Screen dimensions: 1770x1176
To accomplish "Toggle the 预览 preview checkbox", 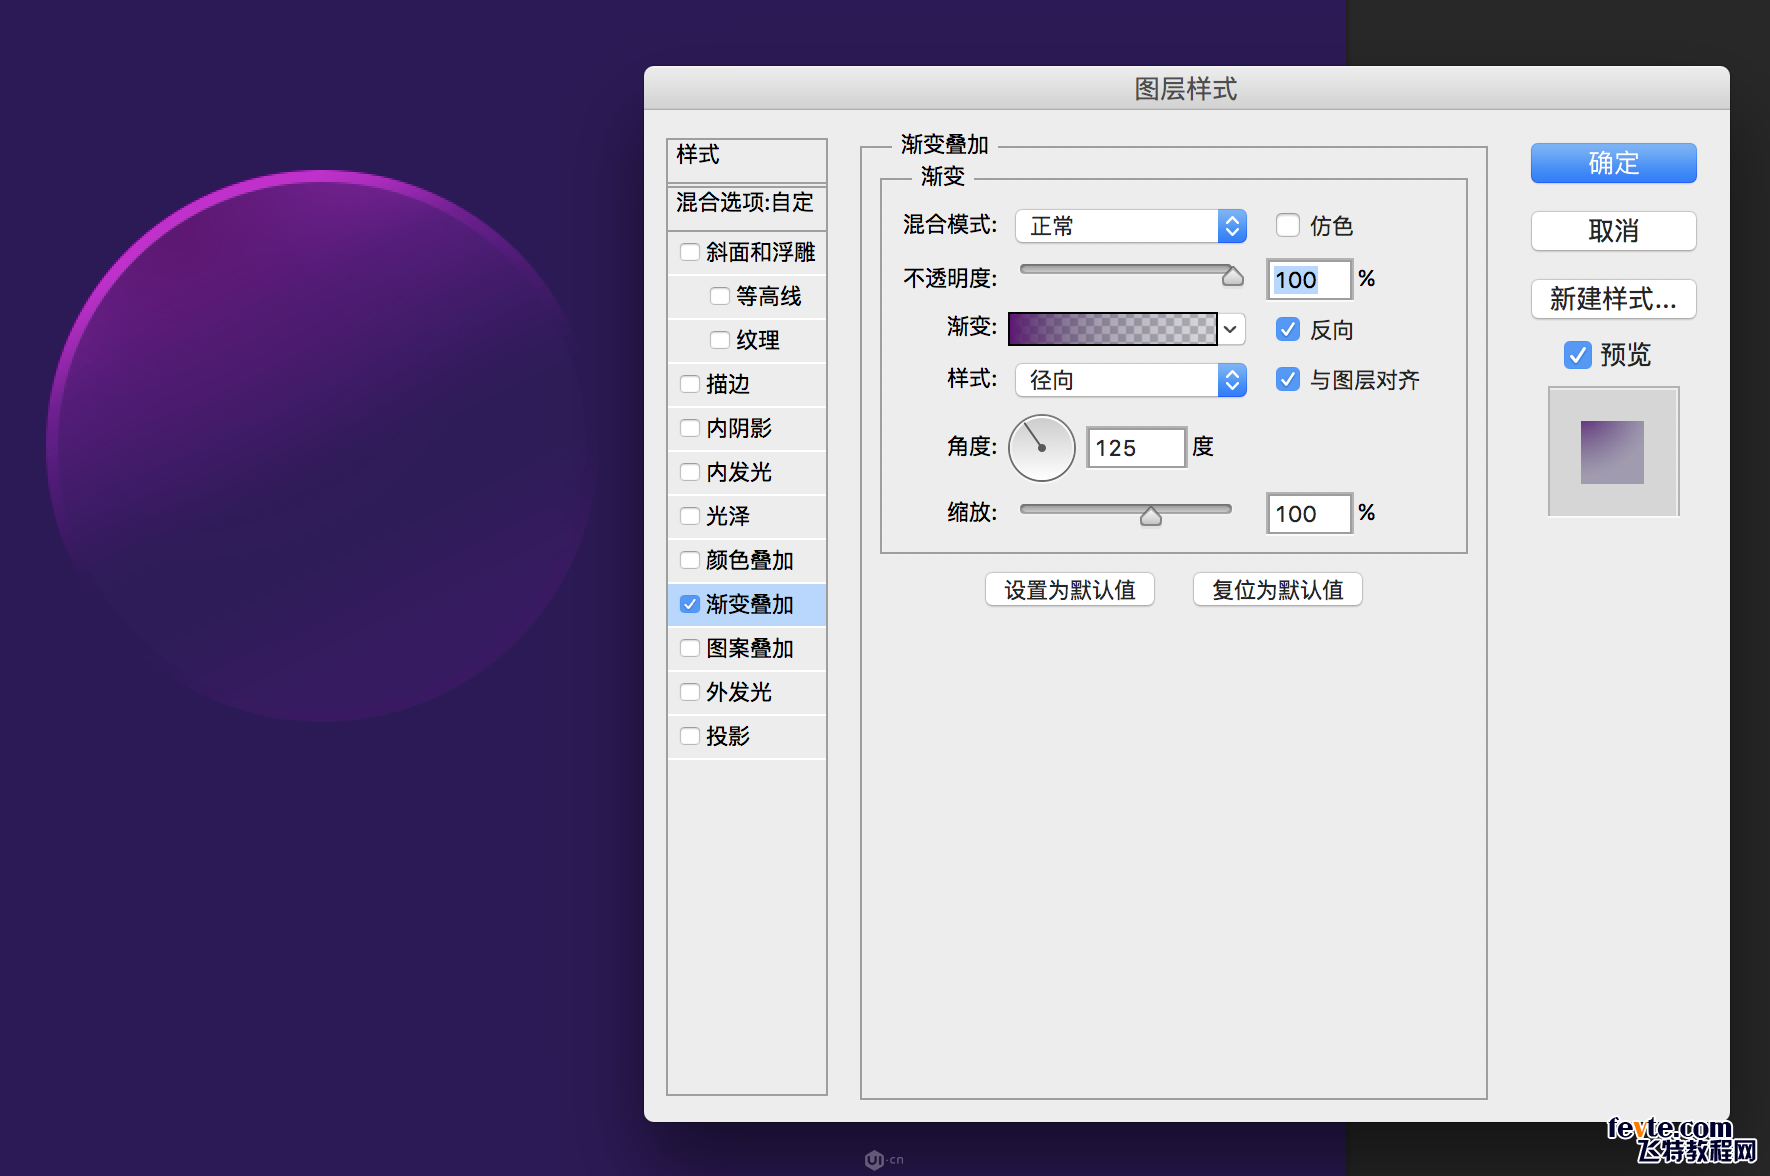I will [x=1578, y=355].
